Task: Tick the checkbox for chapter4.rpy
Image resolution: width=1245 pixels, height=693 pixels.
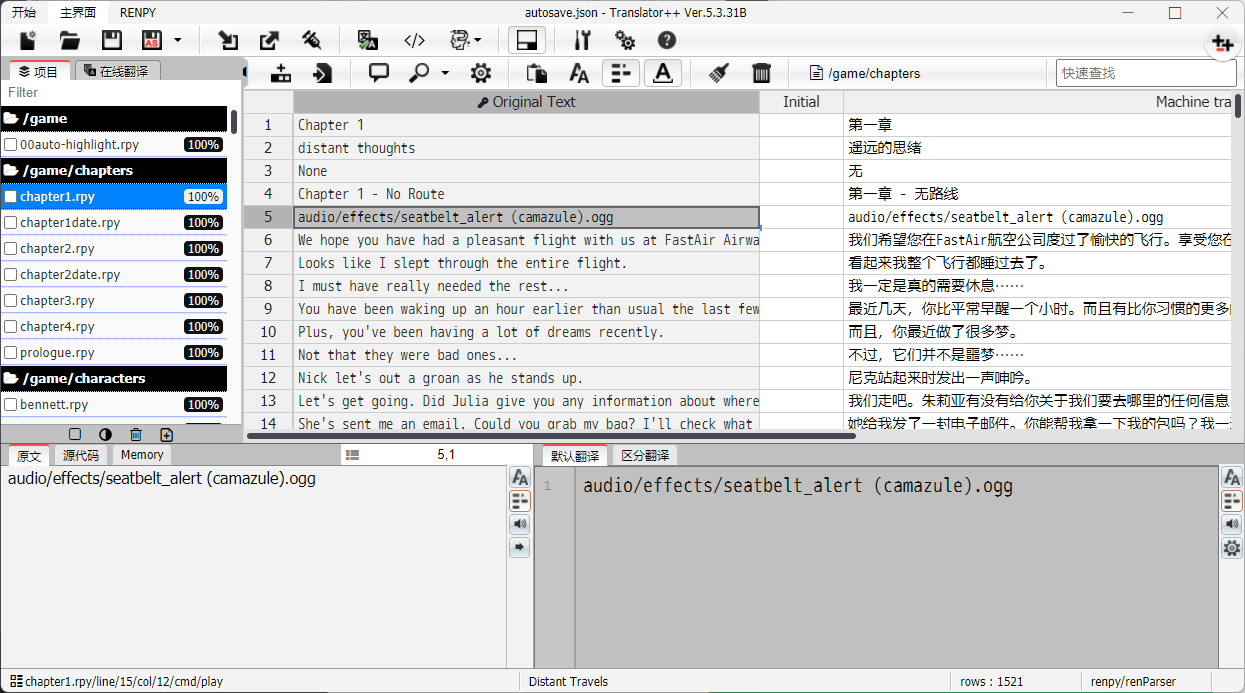Action: point(11,327)
